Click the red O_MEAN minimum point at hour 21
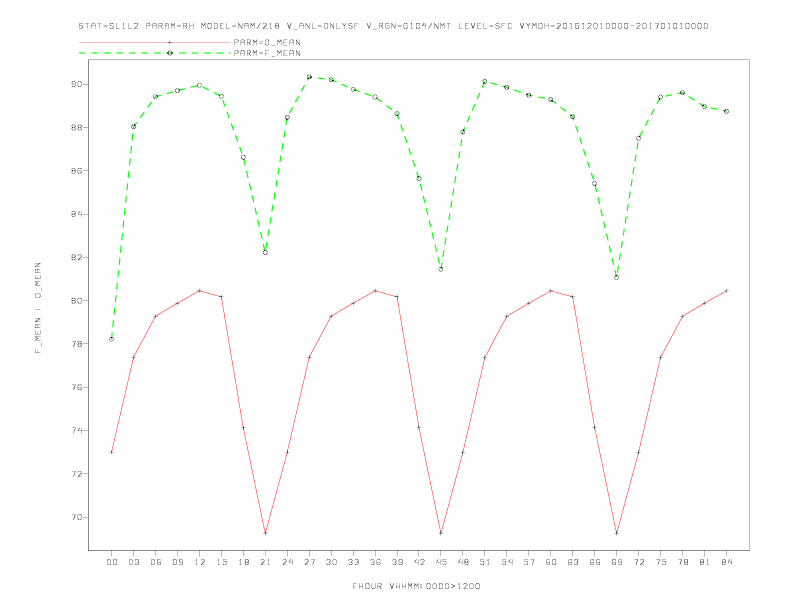The height and width of the screenshot is (612, 792). click(265, 533)
